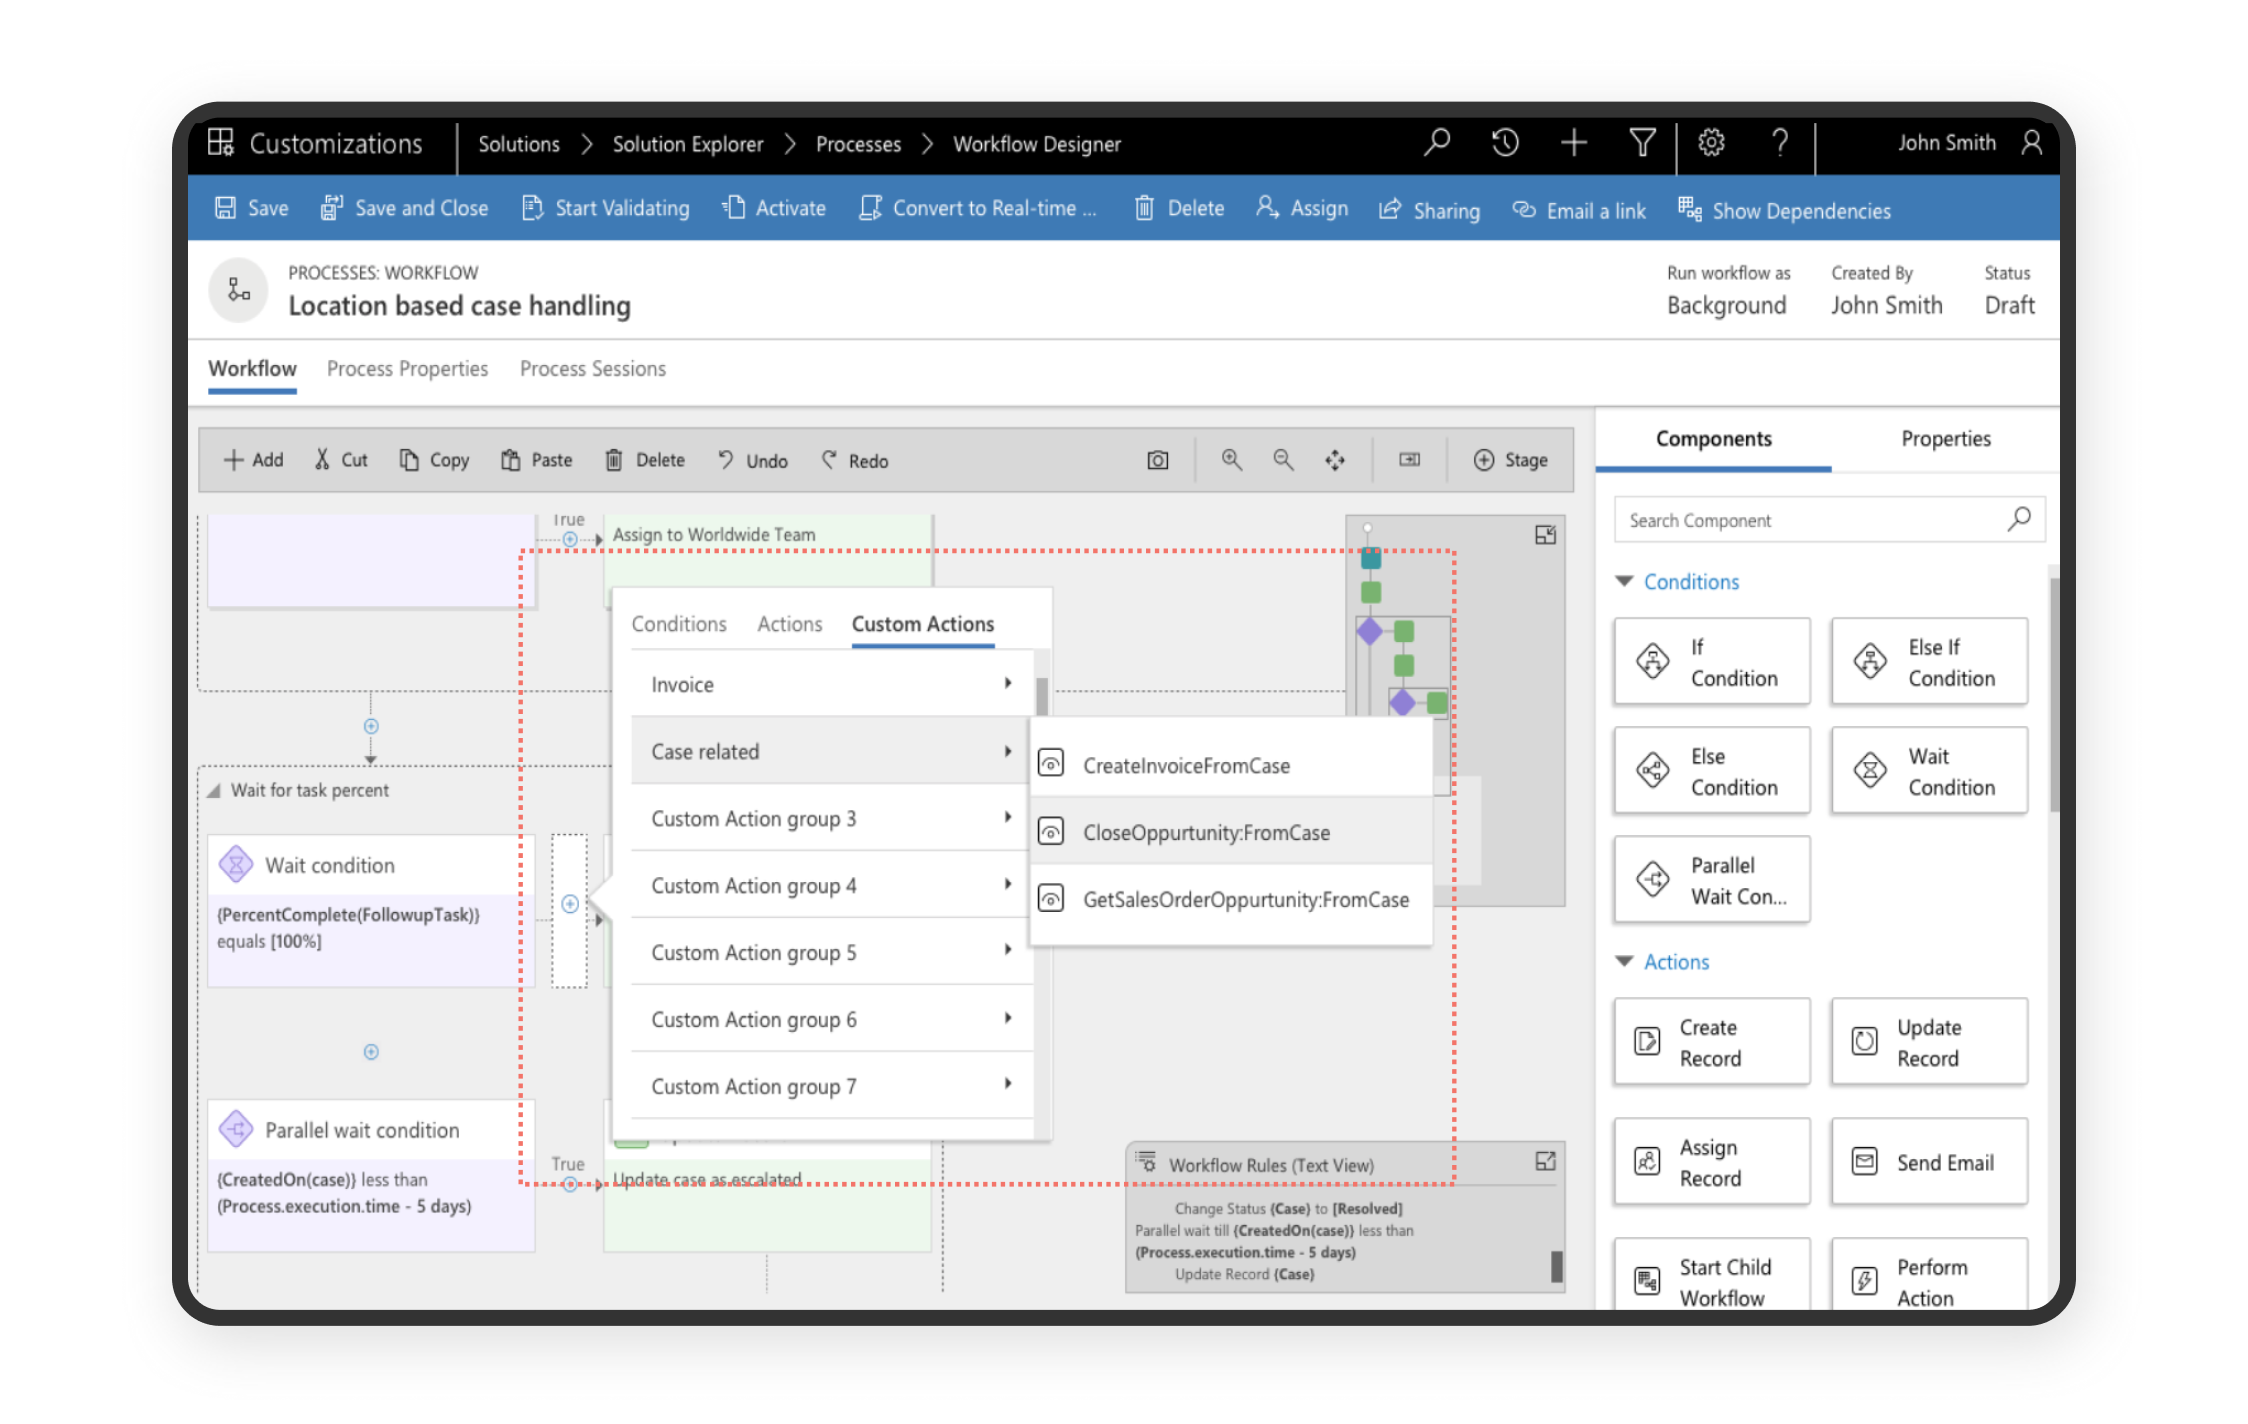Click the Customizations app grid icon
The width and height of the screenshot is (2248, 1424).
pyautogui.click(x=221, y=142)
